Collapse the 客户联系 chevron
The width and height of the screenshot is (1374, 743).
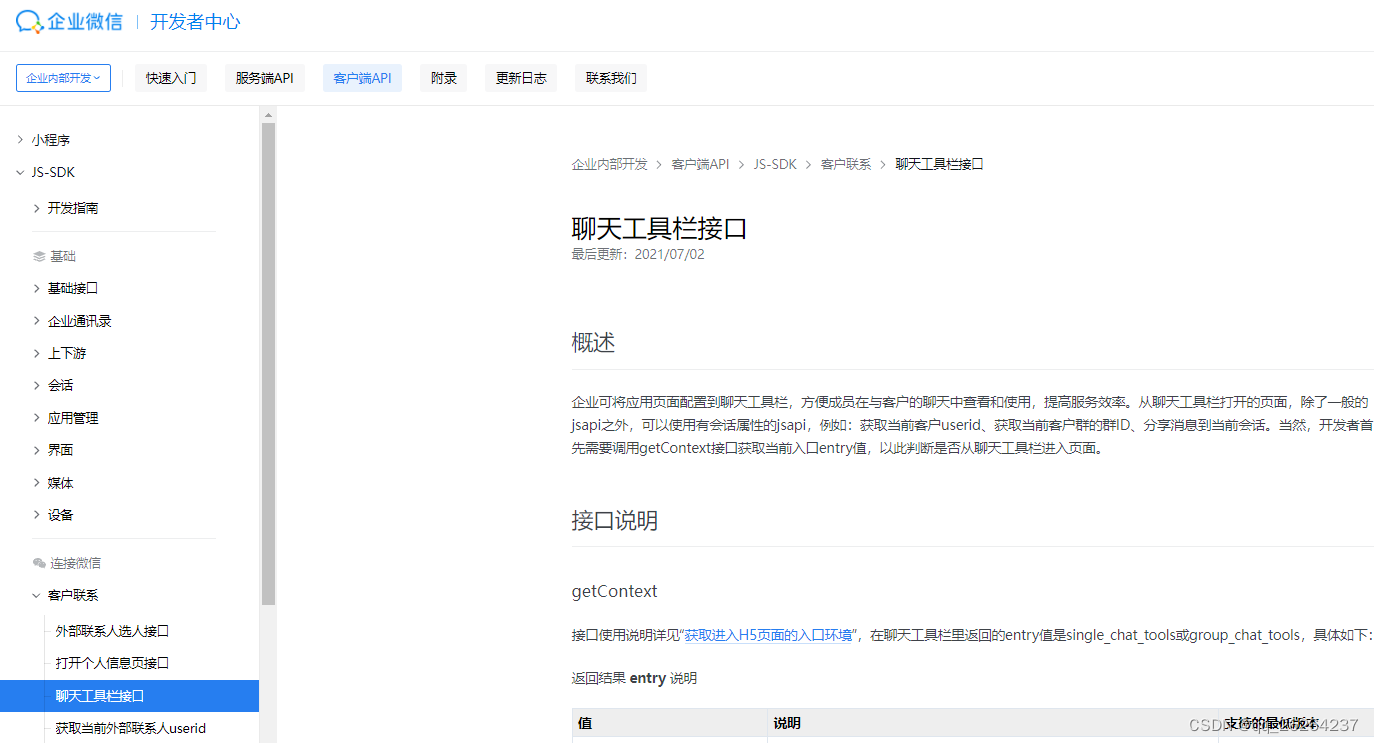click(37, 595)
